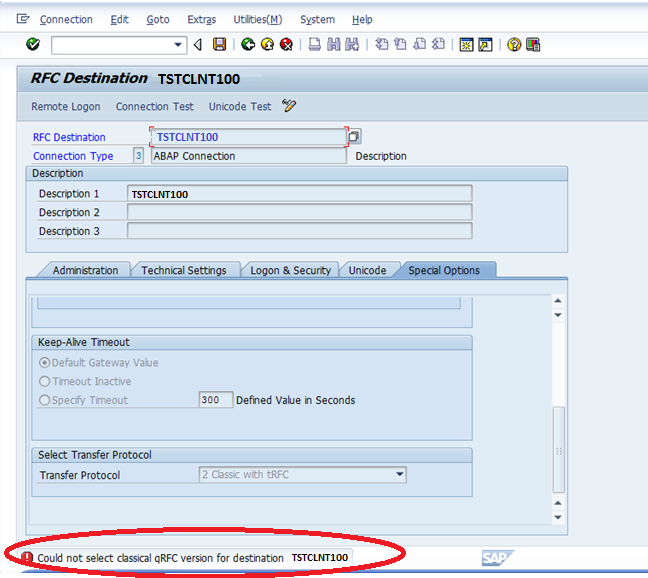The height and width of the screenshot is (578, 648).
Task: Open the System menu
Action: pyautogui.click(x=317, y=19)
